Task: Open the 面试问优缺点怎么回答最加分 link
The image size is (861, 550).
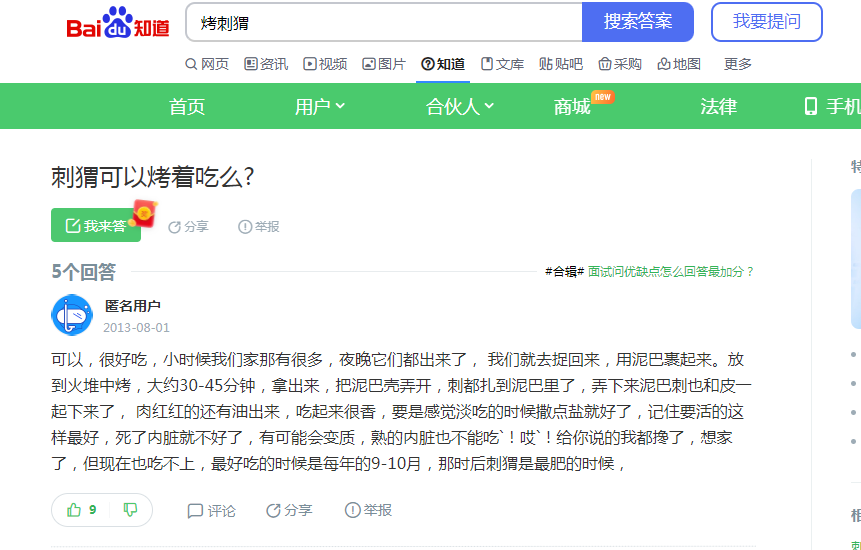Action: coord(670,272)
